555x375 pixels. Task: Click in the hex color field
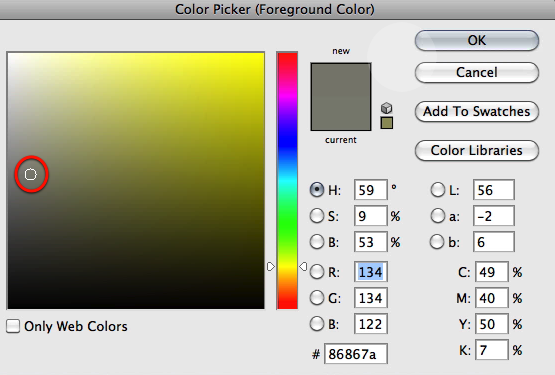(x=356, y=353)
